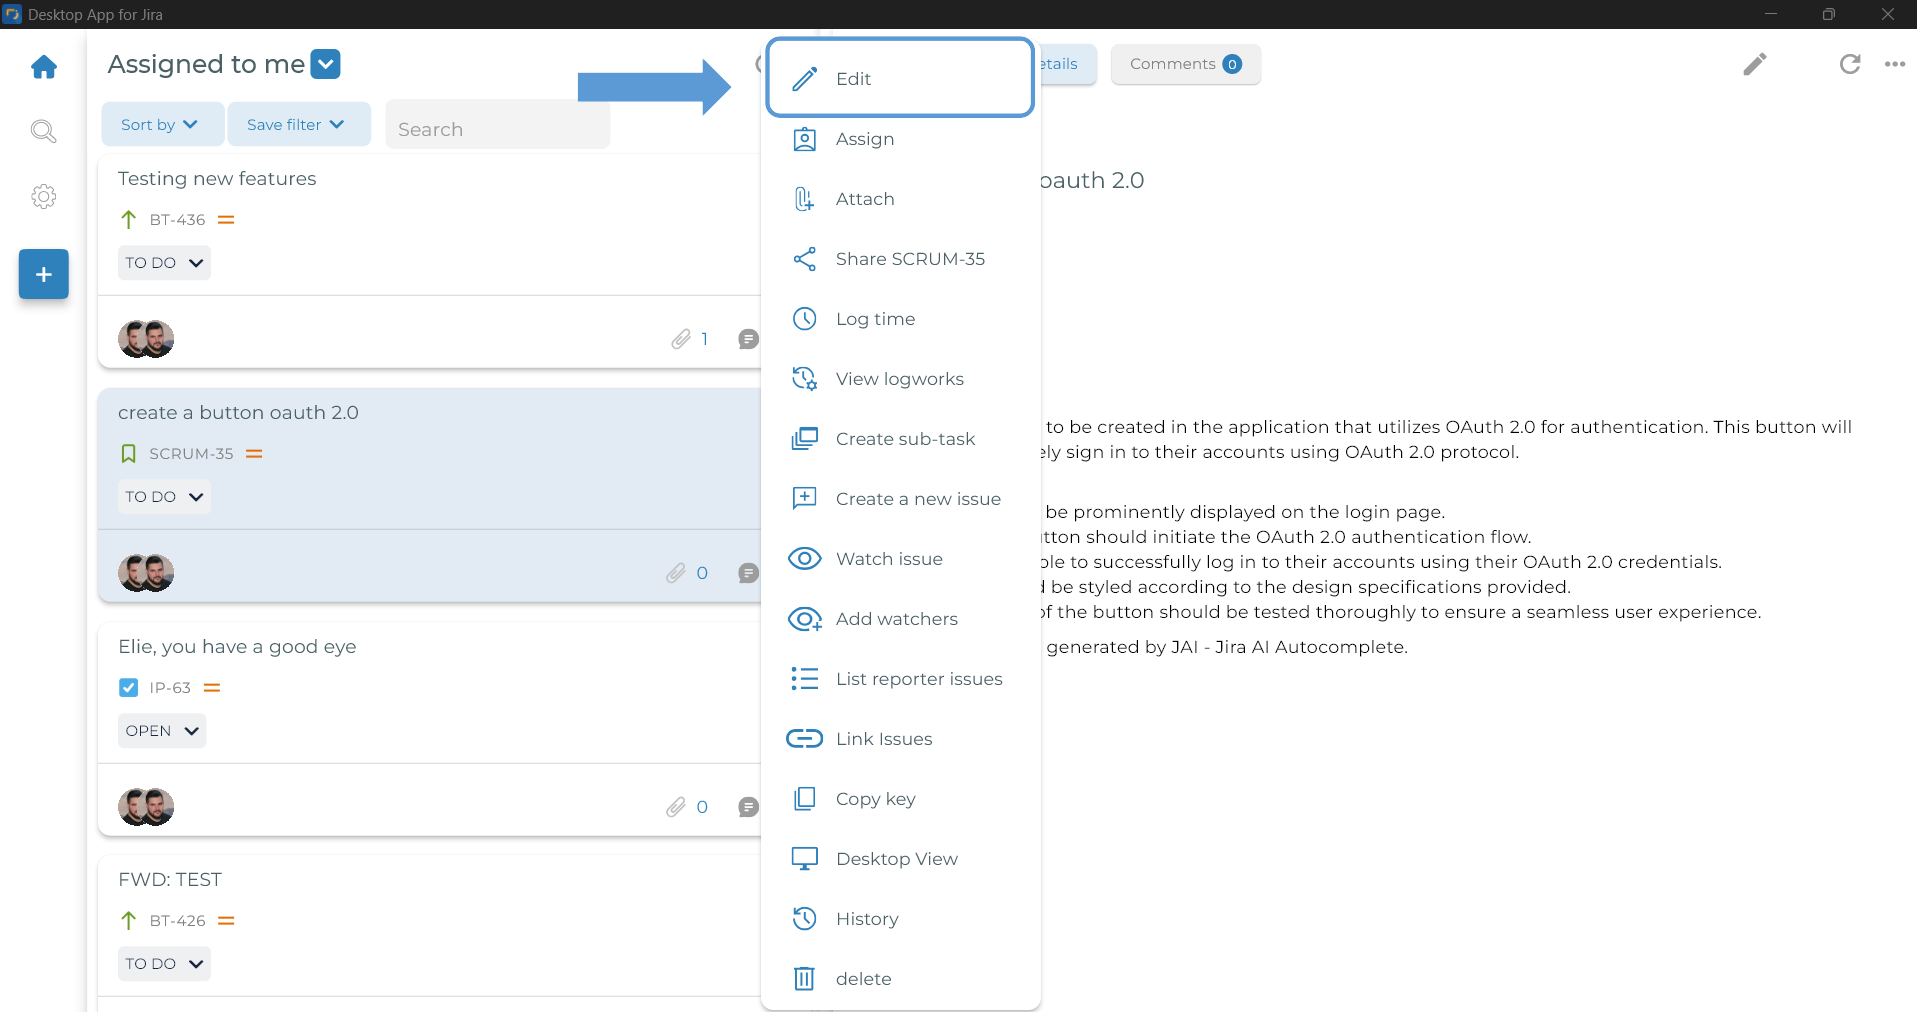1917x1012 pixels.
Task: Click the pencil edit icon at top right
Action: click(x=1755, y=64)
